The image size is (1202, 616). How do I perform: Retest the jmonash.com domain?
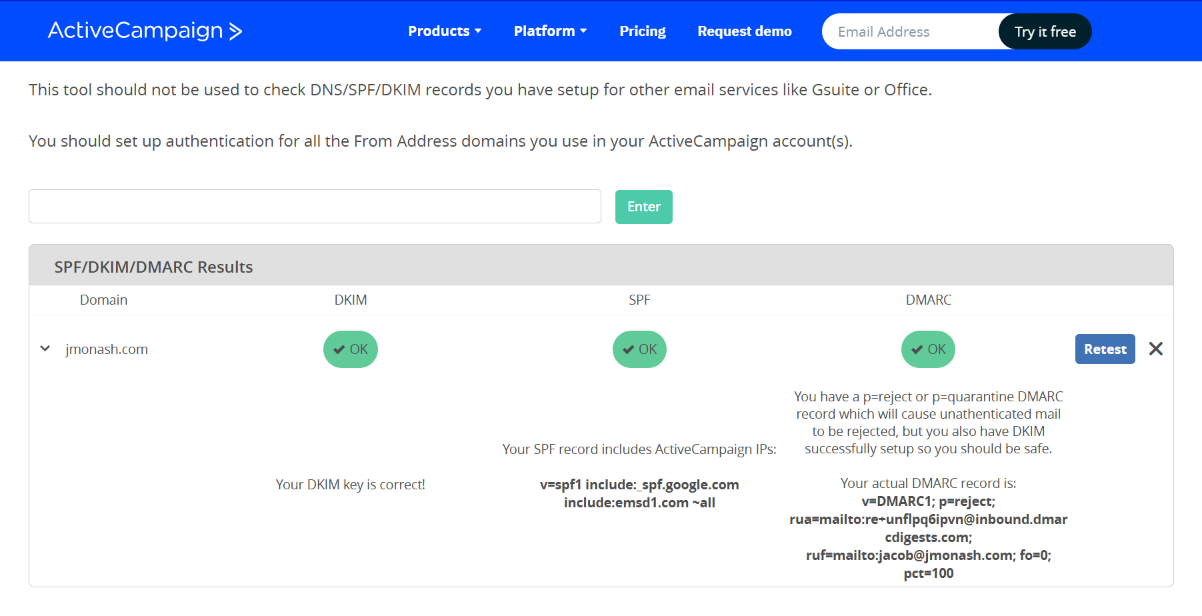[x=1105, y=349]
